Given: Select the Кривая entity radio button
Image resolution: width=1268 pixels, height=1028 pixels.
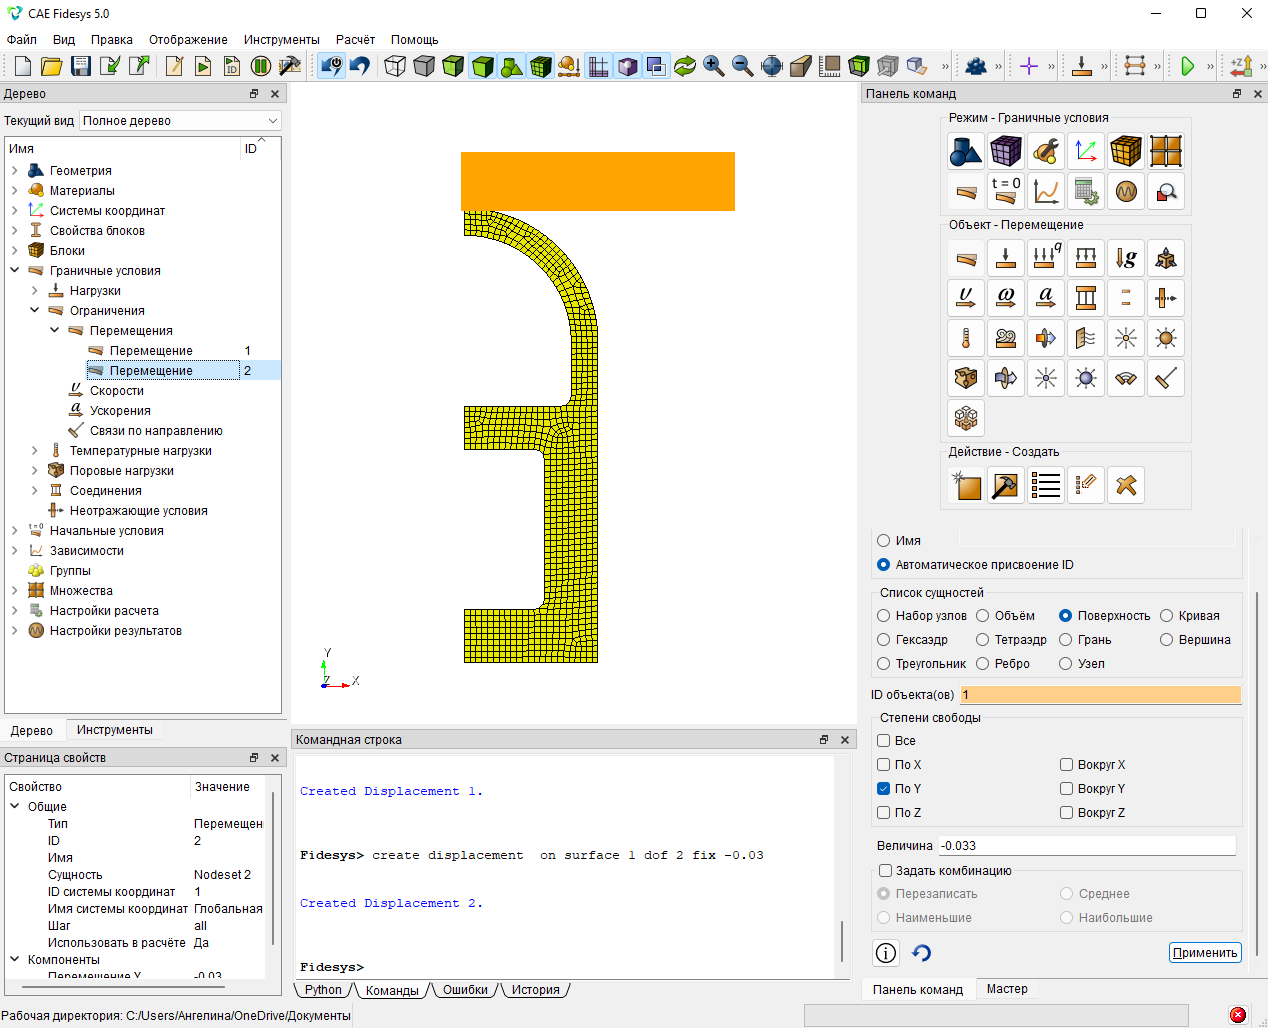Looking at the screenshot, I should pyautogui.click(x=1166, y=616).
